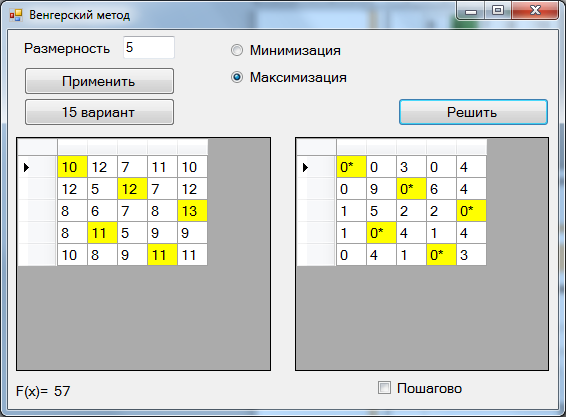Click the top-left highlighted 0* cell in the right grid
Image resolution: width=566 pixels, height=417 pixels.
pyautogui.click(x=352, y=167)
